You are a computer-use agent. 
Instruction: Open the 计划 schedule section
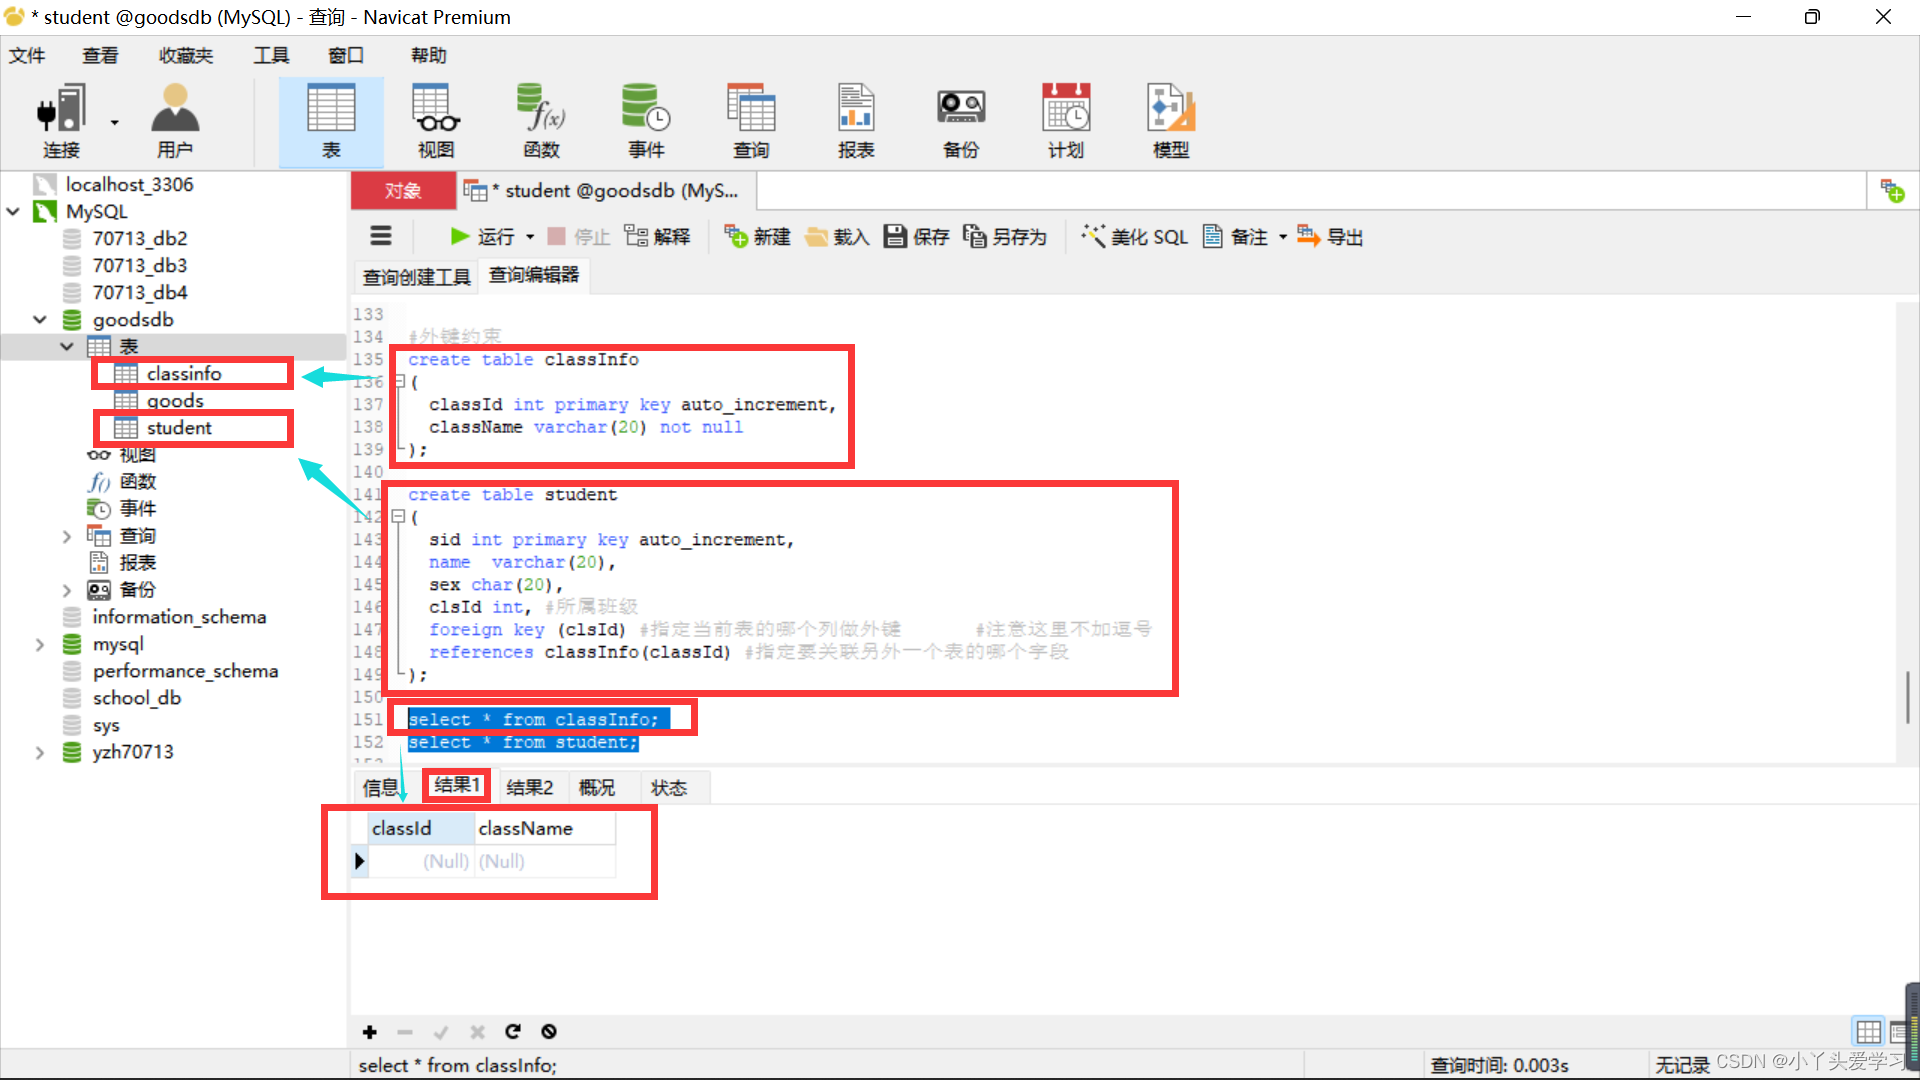1066,121
